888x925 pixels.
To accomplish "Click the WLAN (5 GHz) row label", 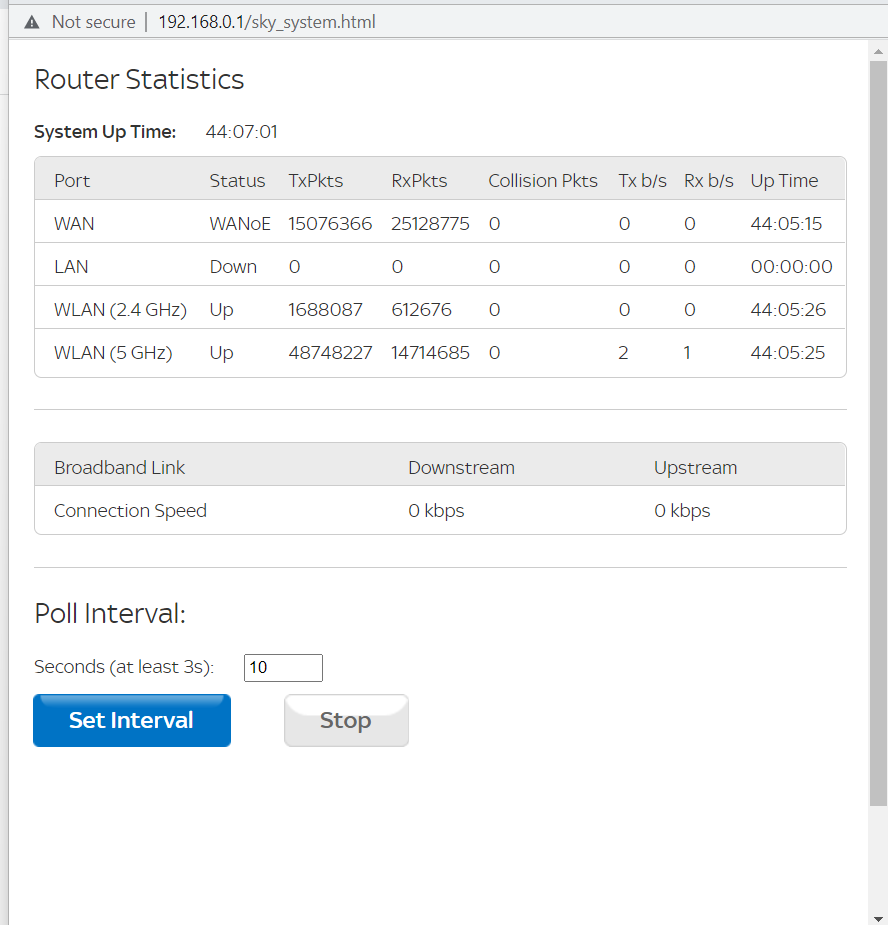I will (x=112, y=353).
